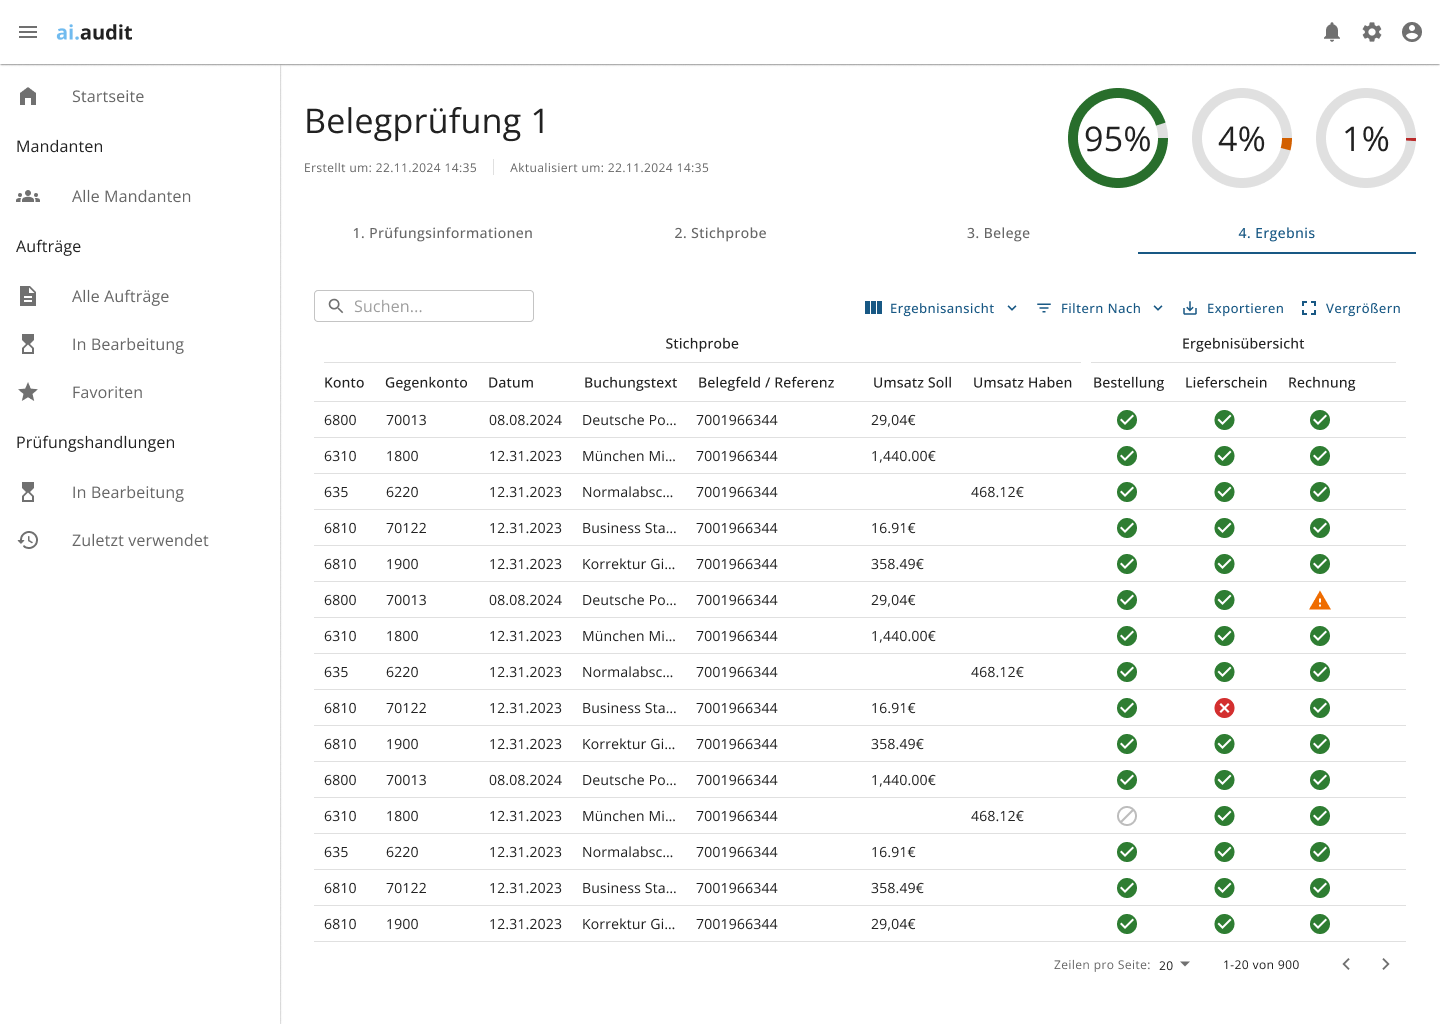Click the Favoriten star icon
The height and width of the screenshot is (1024, 1440).
[28, 392]
